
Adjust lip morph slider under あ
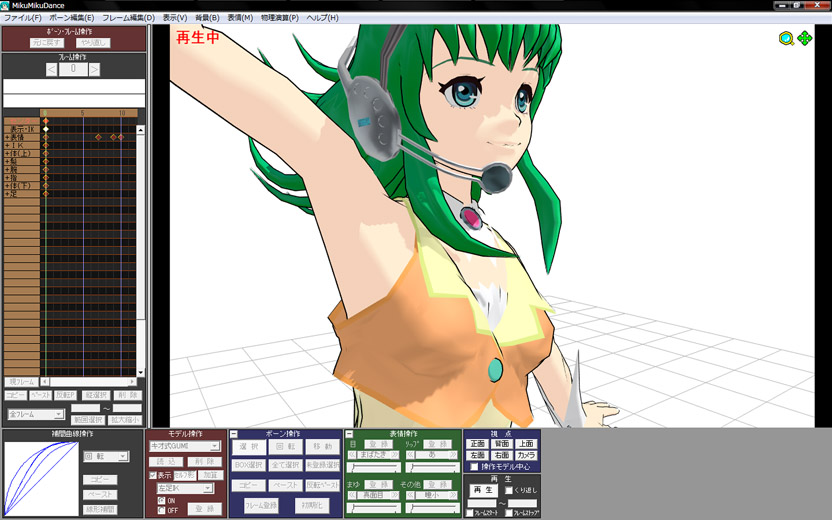[x=432, y=468]
